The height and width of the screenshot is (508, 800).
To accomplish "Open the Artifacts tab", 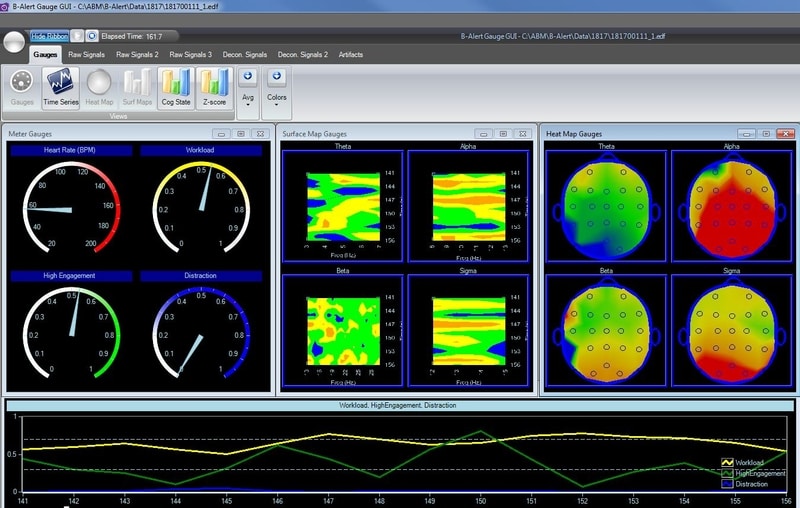I will pyautogui.click(x=351, y=54).
